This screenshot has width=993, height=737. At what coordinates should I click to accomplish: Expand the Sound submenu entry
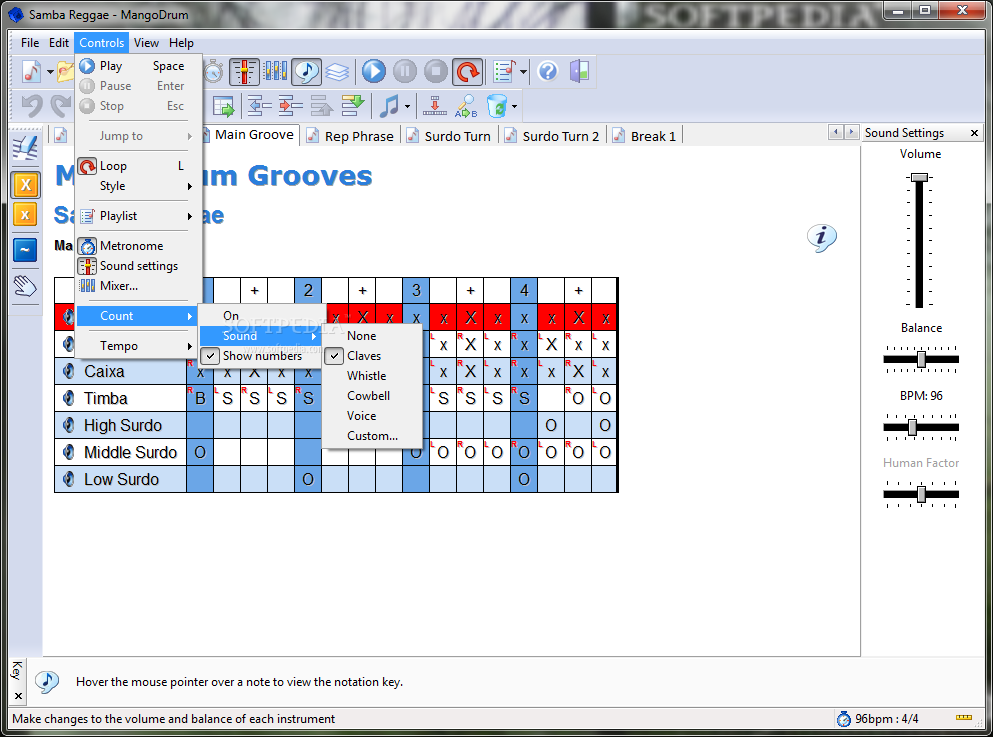[x=261, y=336]
